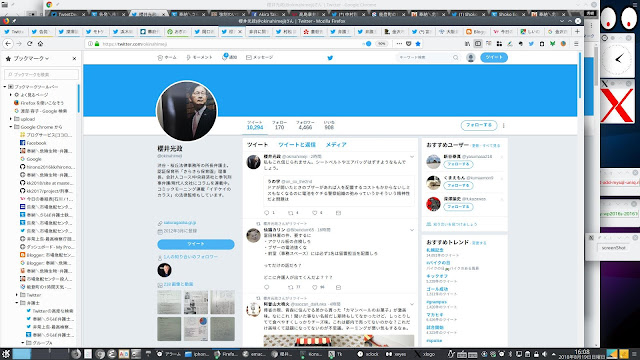The image size is (640, 360).
Task: Show site information icon in address bar
Action: click(90, 44)
